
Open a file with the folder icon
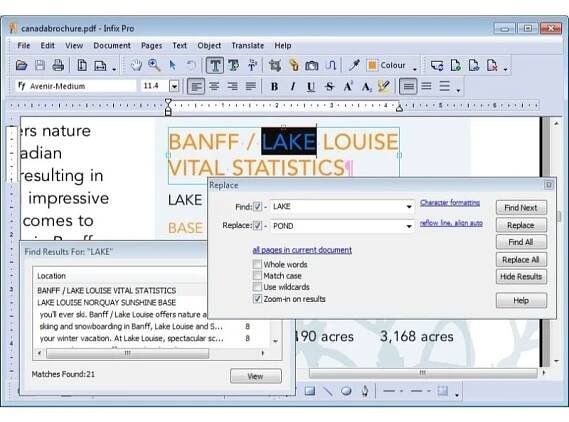pyautogui.click(x=21, y=66)
